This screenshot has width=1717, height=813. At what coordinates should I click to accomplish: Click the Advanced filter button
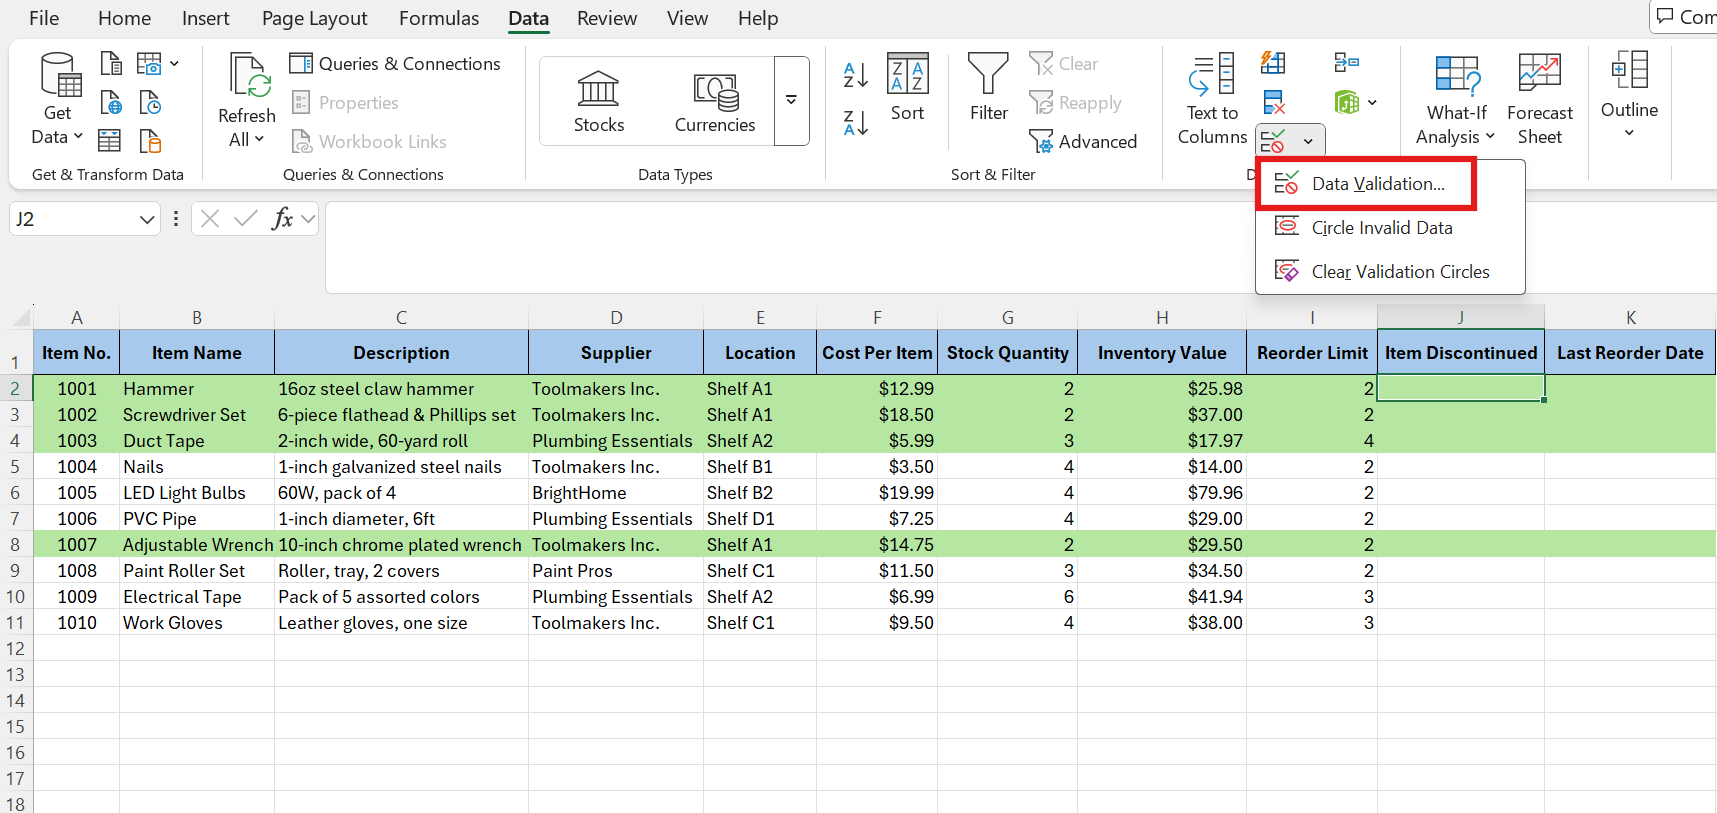point(1083,142)
